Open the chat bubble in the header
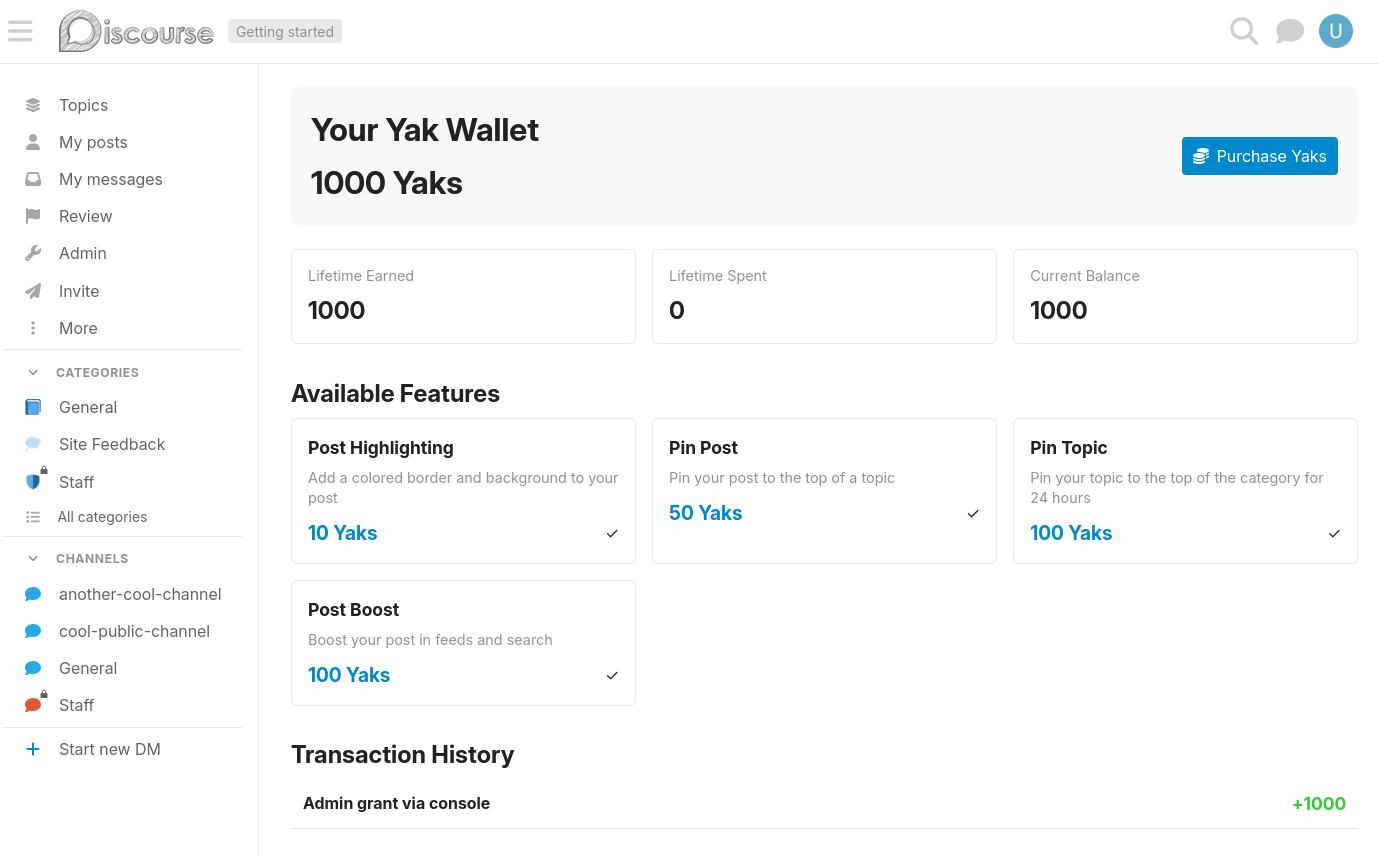 (1289, 31)
